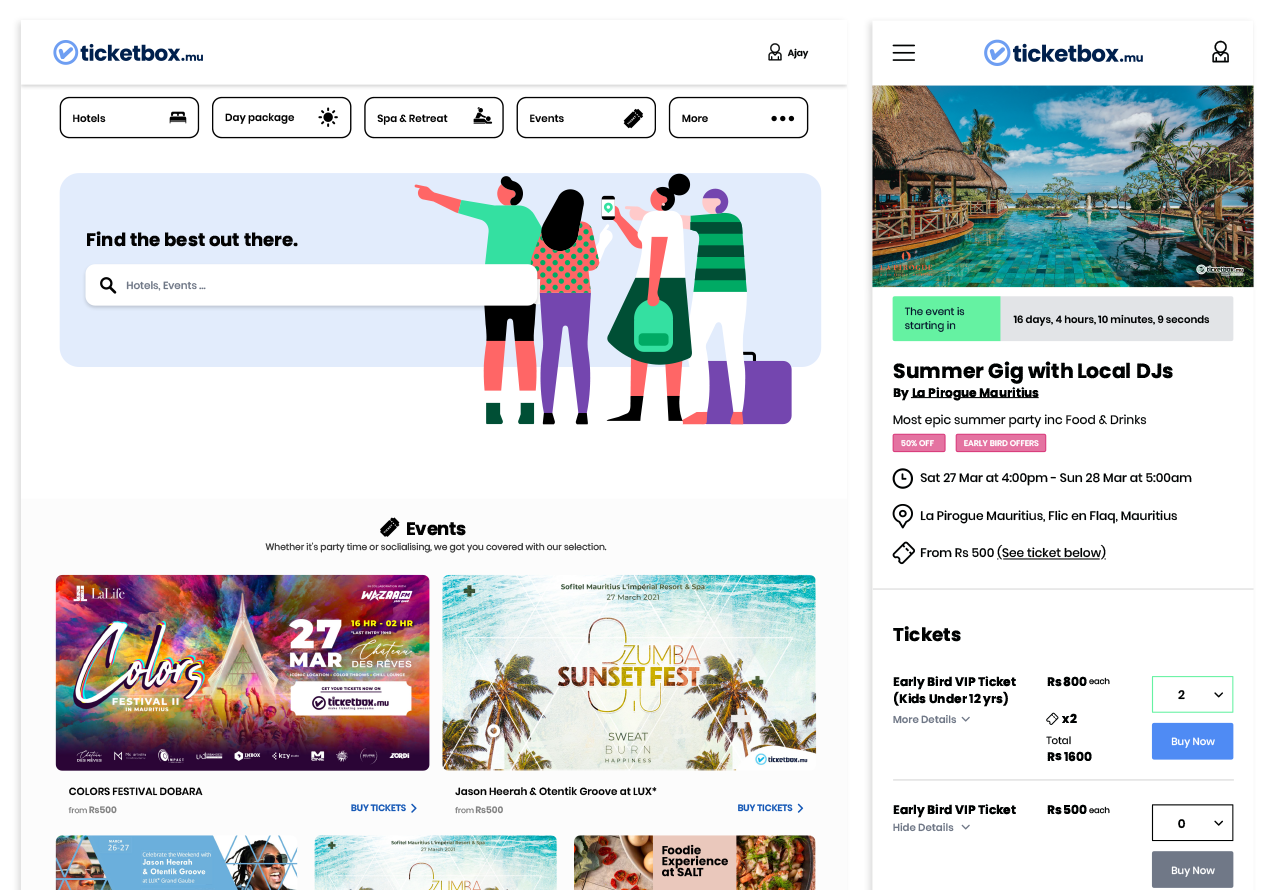This screenshot has width=1280, height=890.
Task: Open the Spa & Retreat category
Action: point(433,118)
